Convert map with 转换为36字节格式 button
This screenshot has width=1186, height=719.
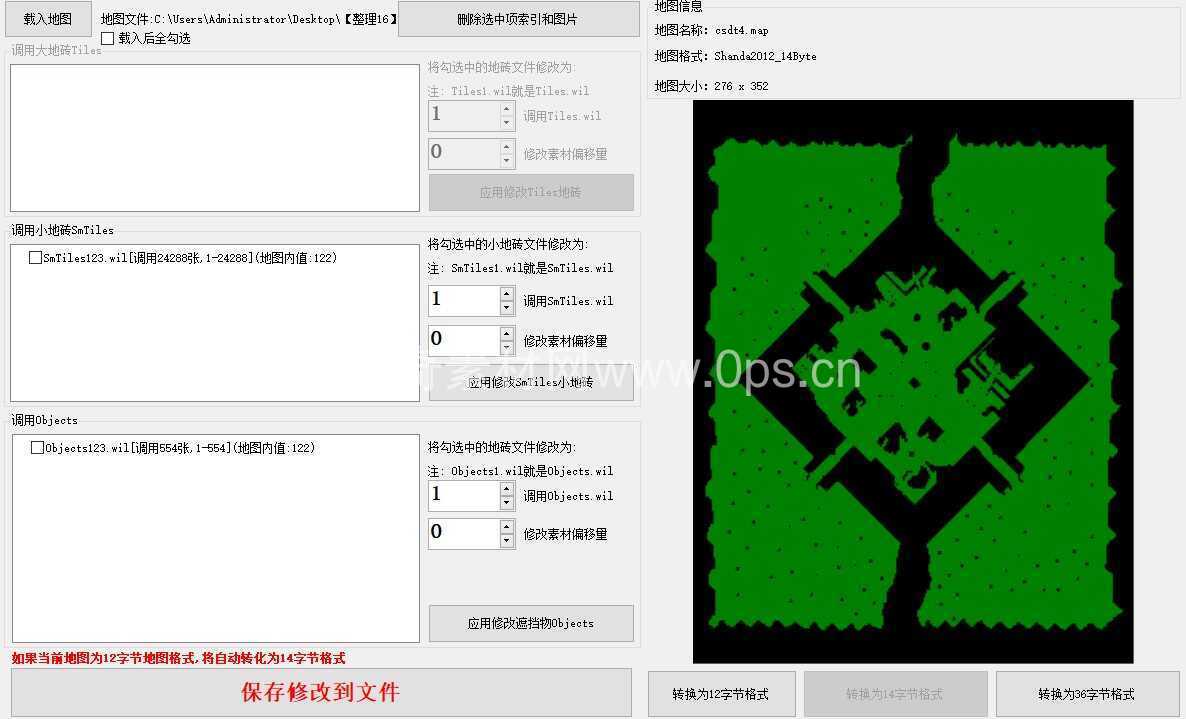point(1086,694)
